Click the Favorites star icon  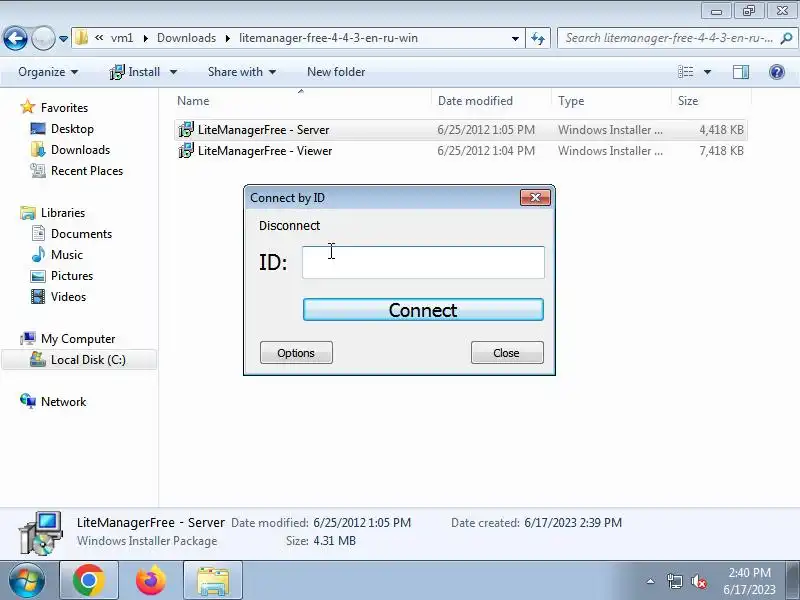tap(28, 107)
